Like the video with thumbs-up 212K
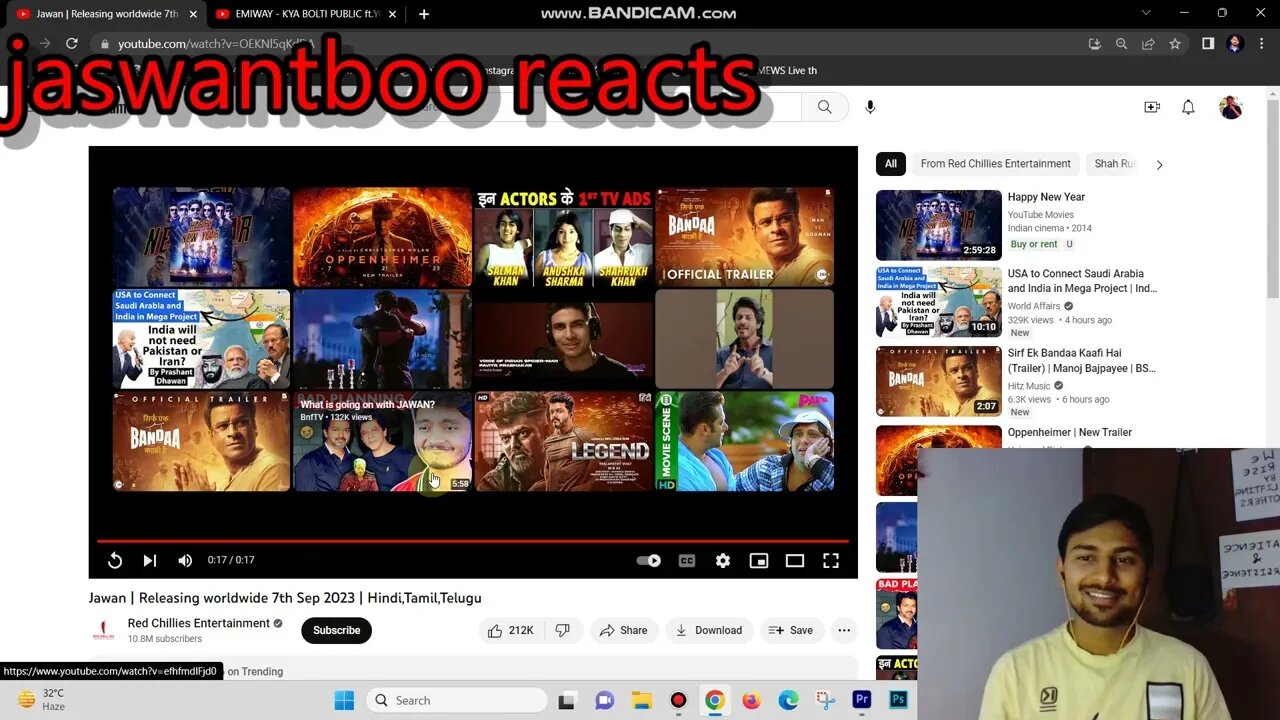The height and width of the screenshot is (720, 1280). tap(511, 630)
